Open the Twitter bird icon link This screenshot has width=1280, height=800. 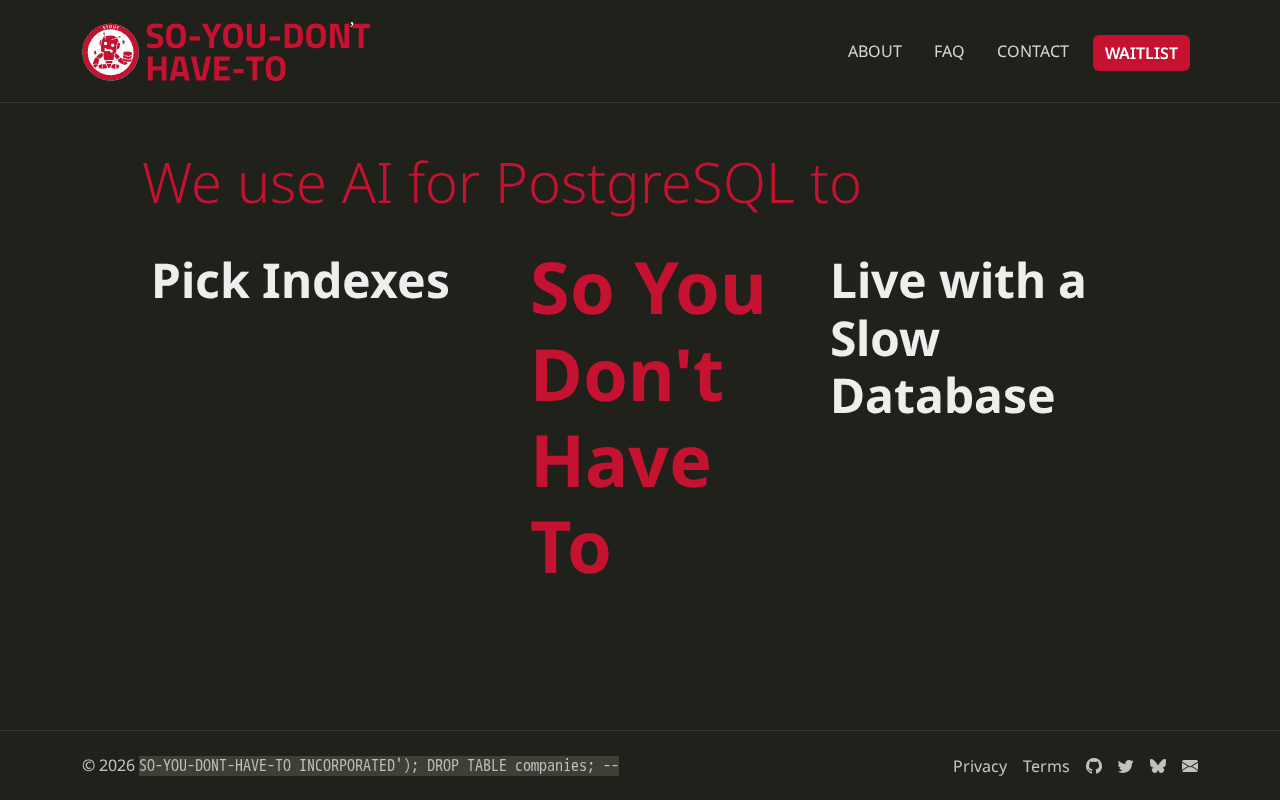coord(1126,766)
